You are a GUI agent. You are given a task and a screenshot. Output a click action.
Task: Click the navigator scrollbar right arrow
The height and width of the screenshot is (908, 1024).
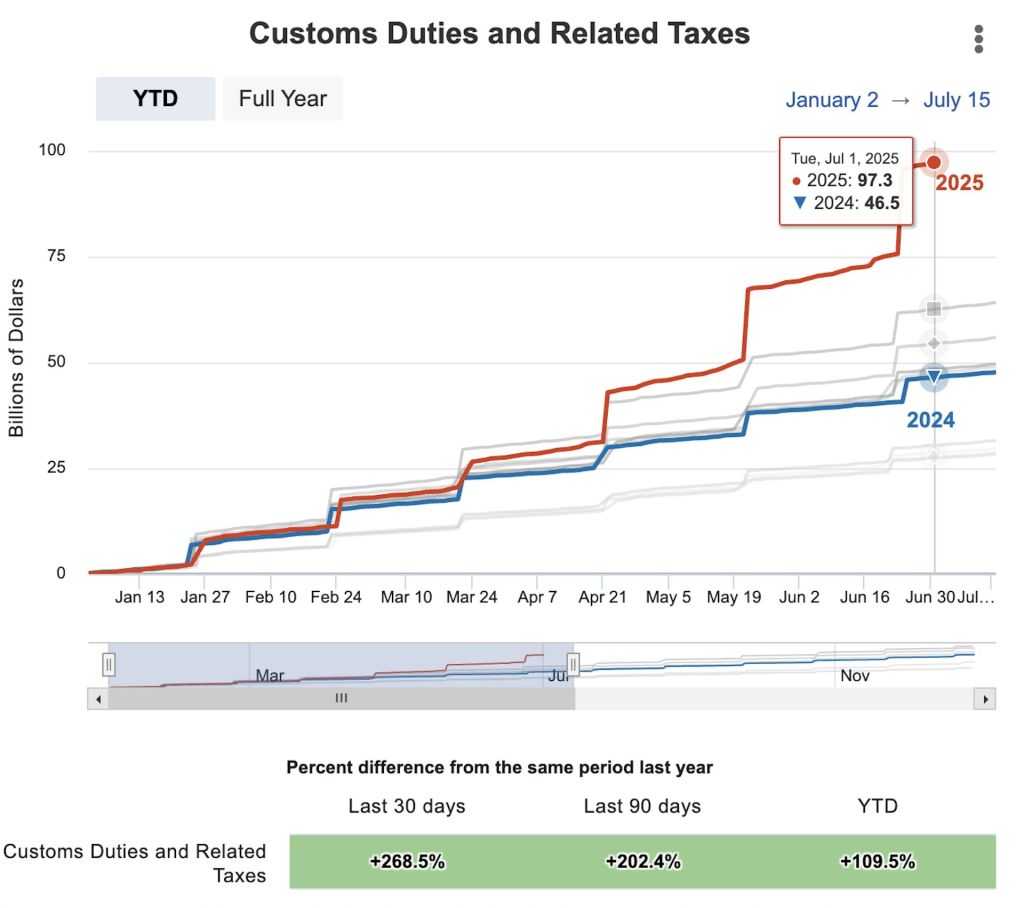pyautogui.click(x=985, y=699)
